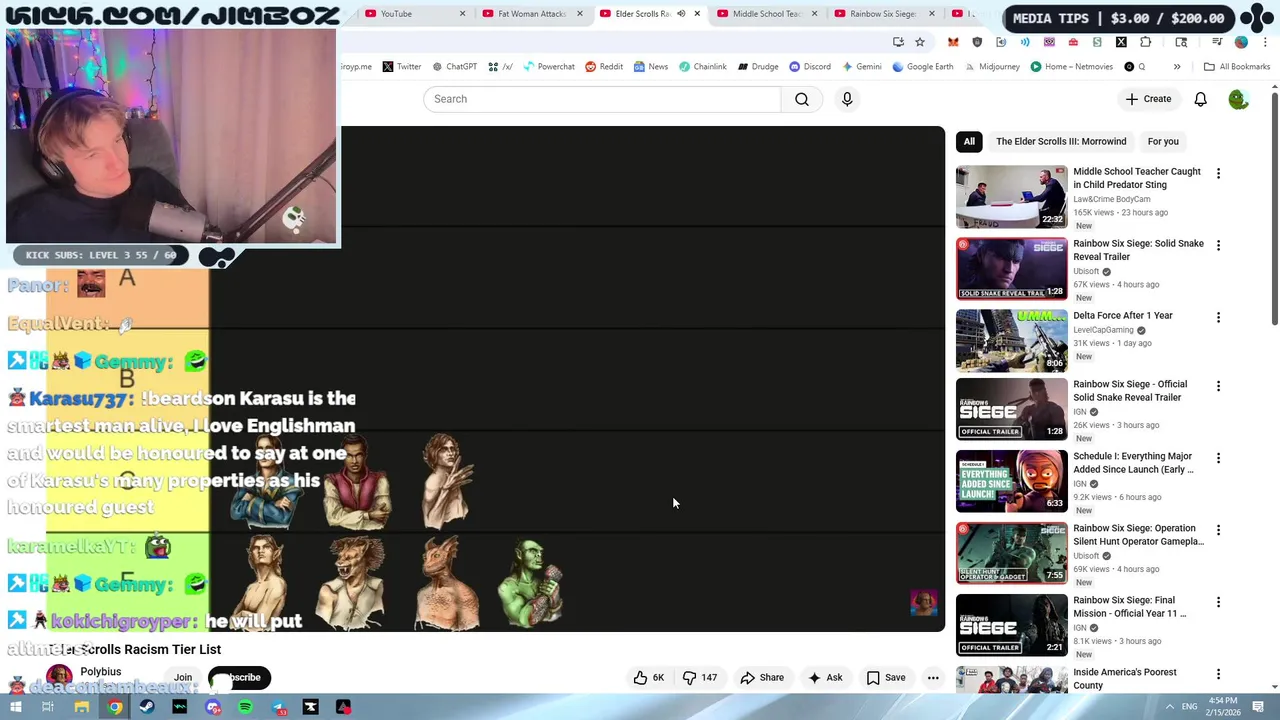Open the YouTube account avatar menu

click(x=1239, y=99)
